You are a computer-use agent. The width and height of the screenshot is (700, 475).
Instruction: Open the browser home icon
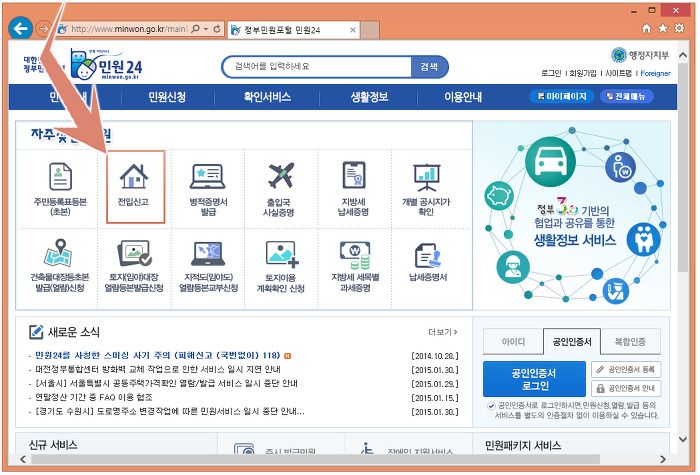[x=646, y=28]
